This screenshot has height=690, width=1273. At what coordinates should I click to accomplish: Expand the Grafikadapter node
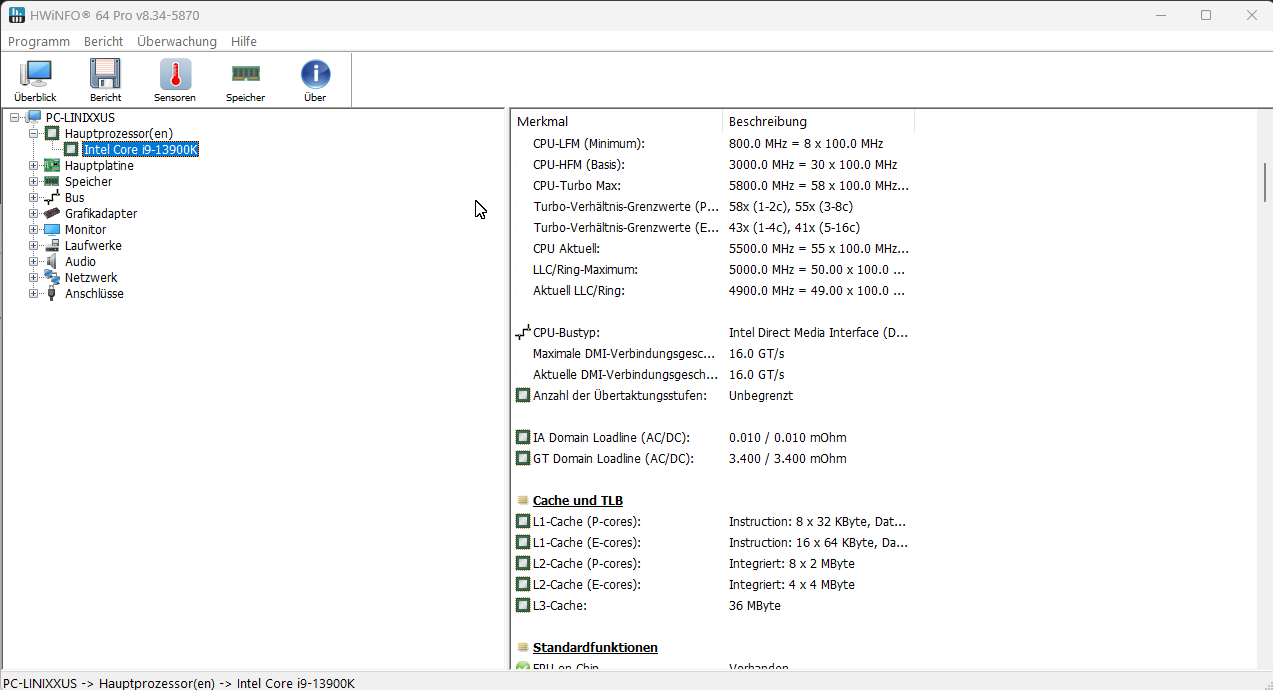34,213
